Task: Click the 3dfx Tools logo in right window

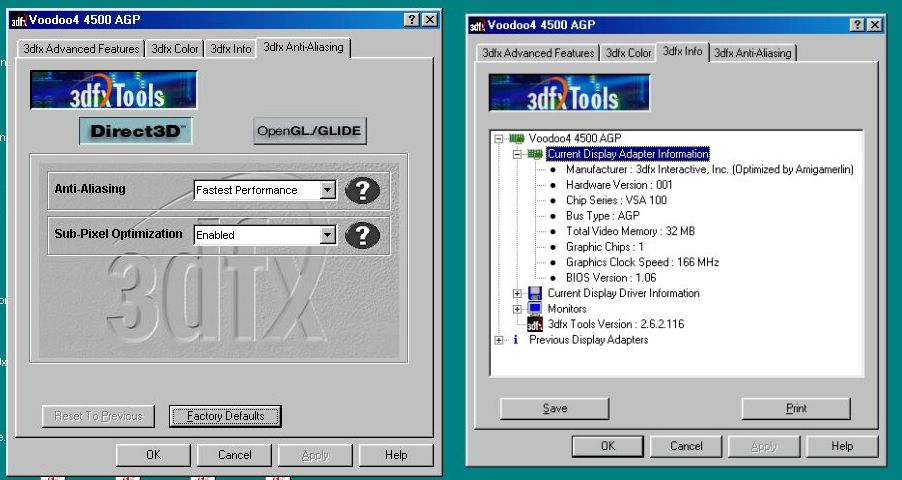Action: point(570,93)
